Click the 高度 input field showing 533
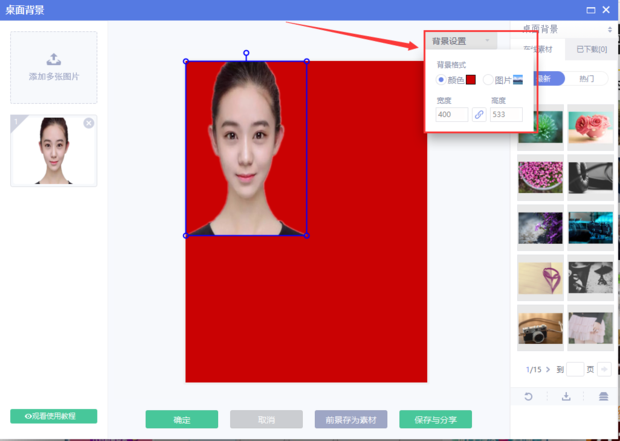 pyautogui.click(x=506, y=115)
